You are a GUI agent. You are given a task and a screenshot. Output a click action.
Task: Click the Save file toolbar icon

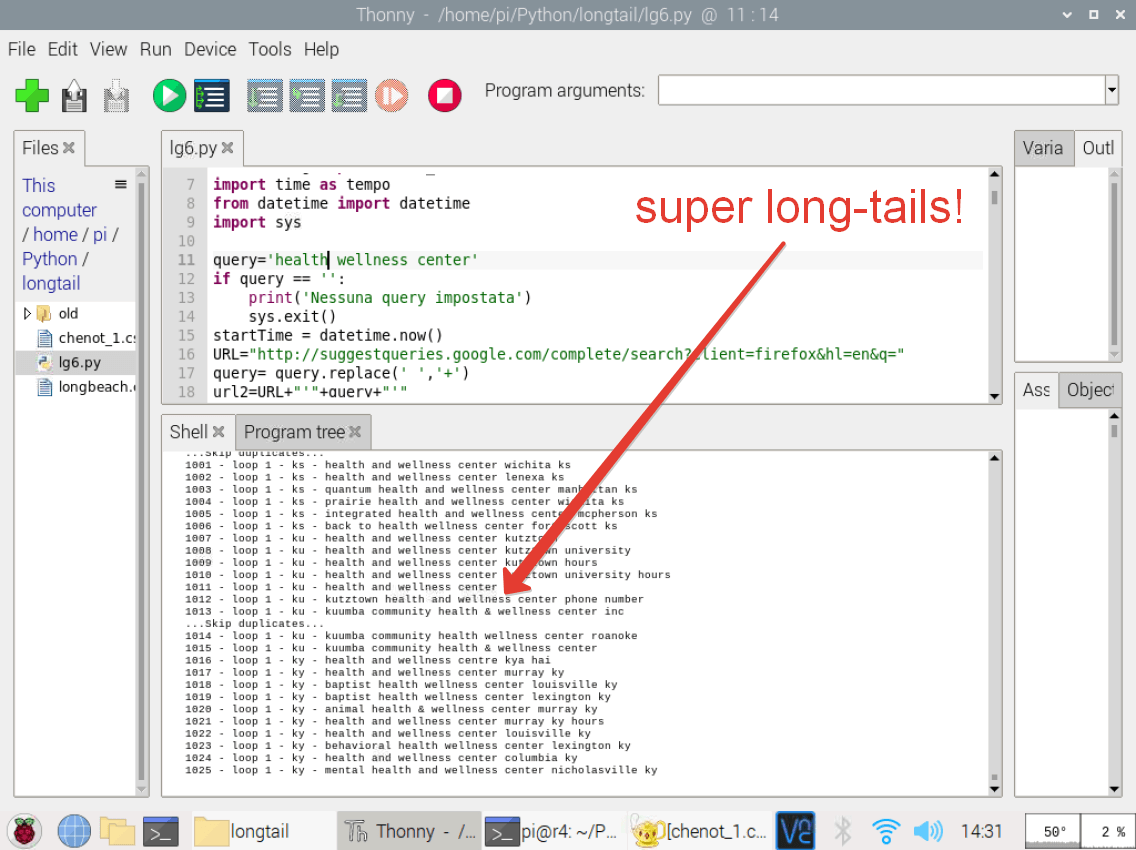click(117, 96)
